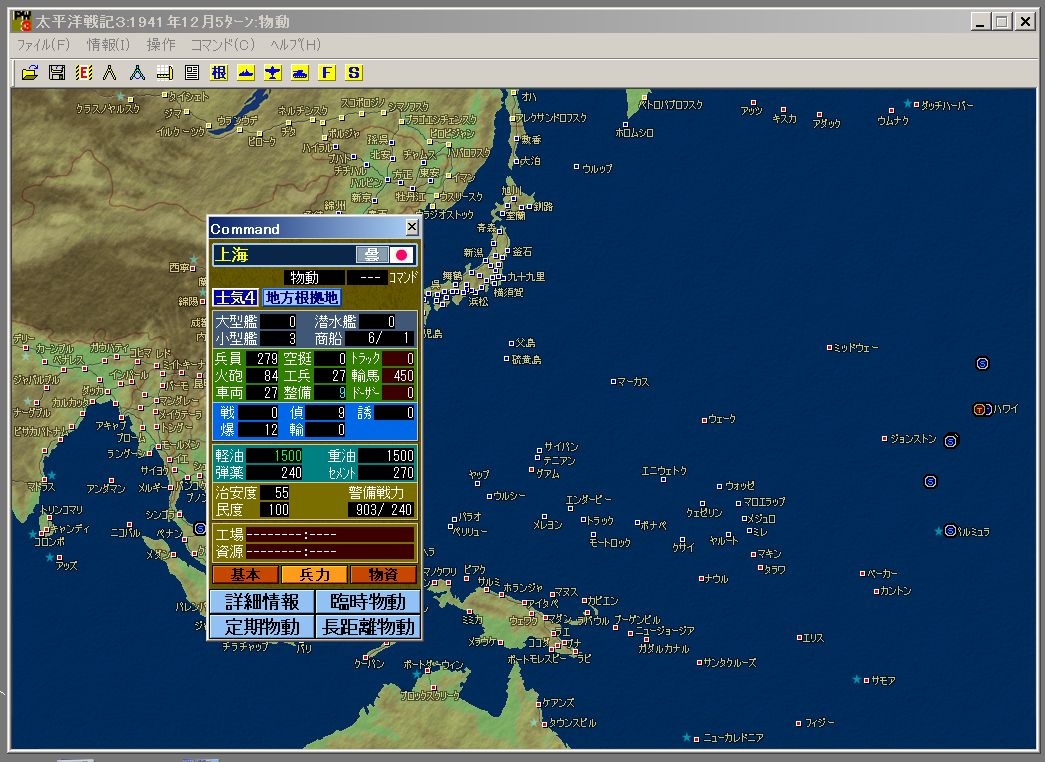Switch to the 基本 tab in Command panel
The image size is (1045, 762).
[245, 575]
